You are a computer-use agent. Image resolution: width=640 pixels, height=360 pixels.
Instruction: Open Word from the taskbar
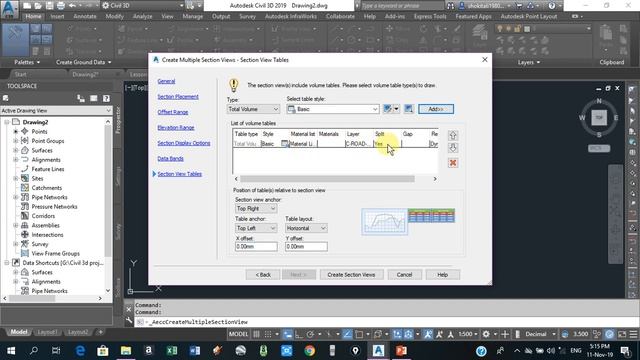click(x=195, y=351)
